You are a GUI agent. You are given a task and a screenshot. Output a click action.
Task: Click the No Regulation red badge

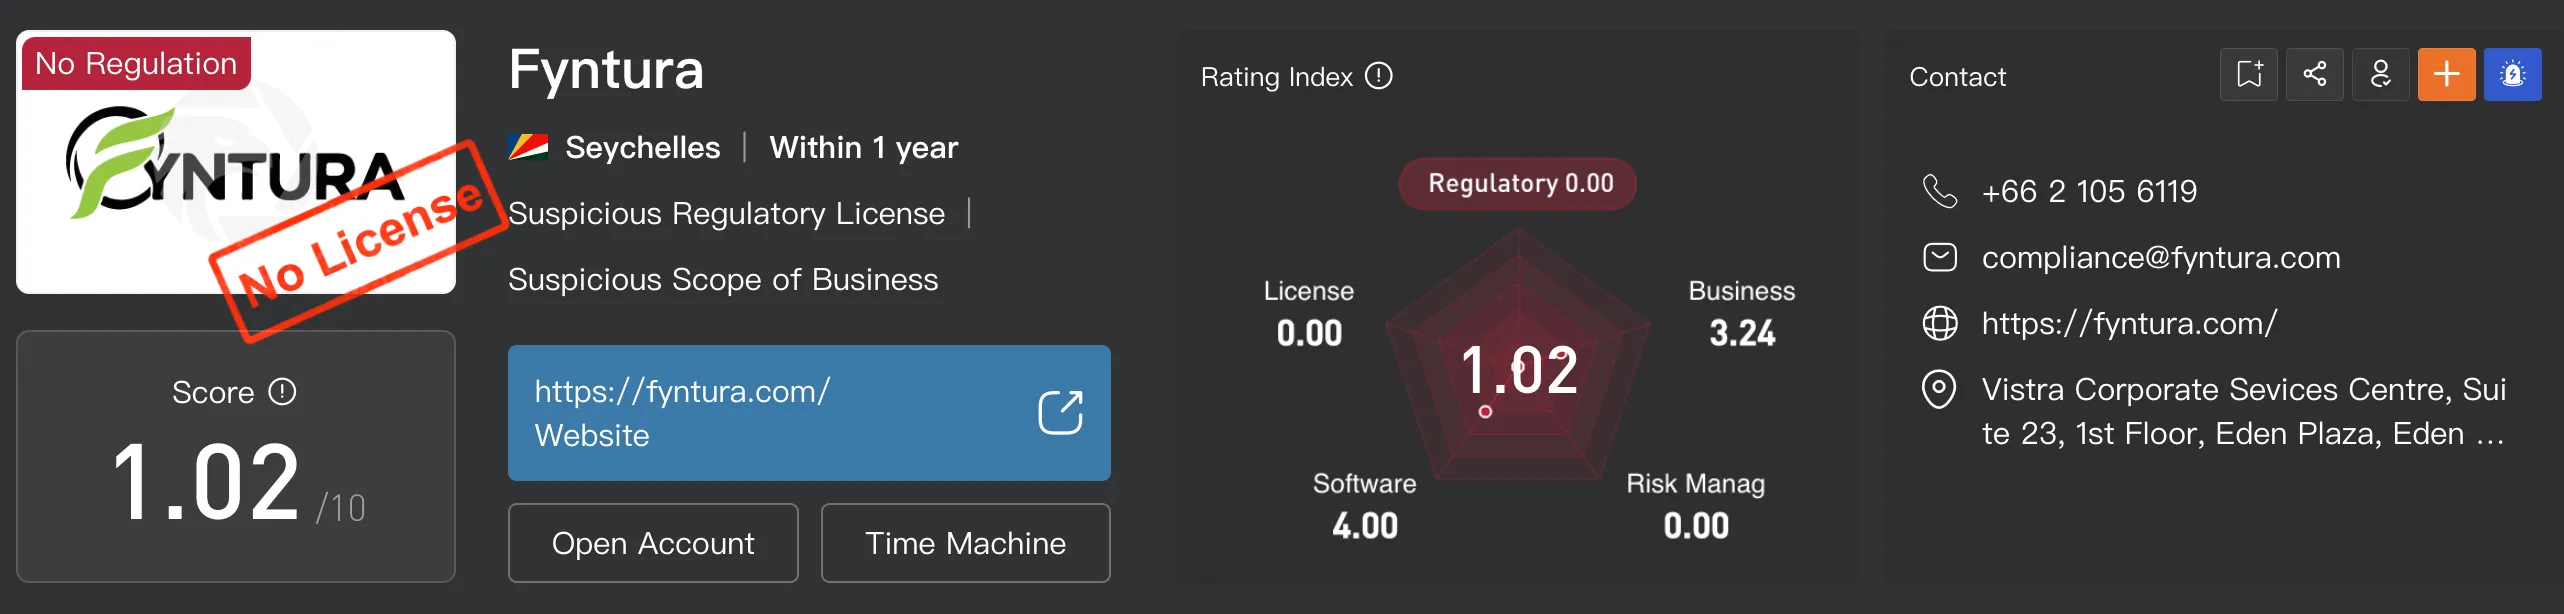pos(136,63)
